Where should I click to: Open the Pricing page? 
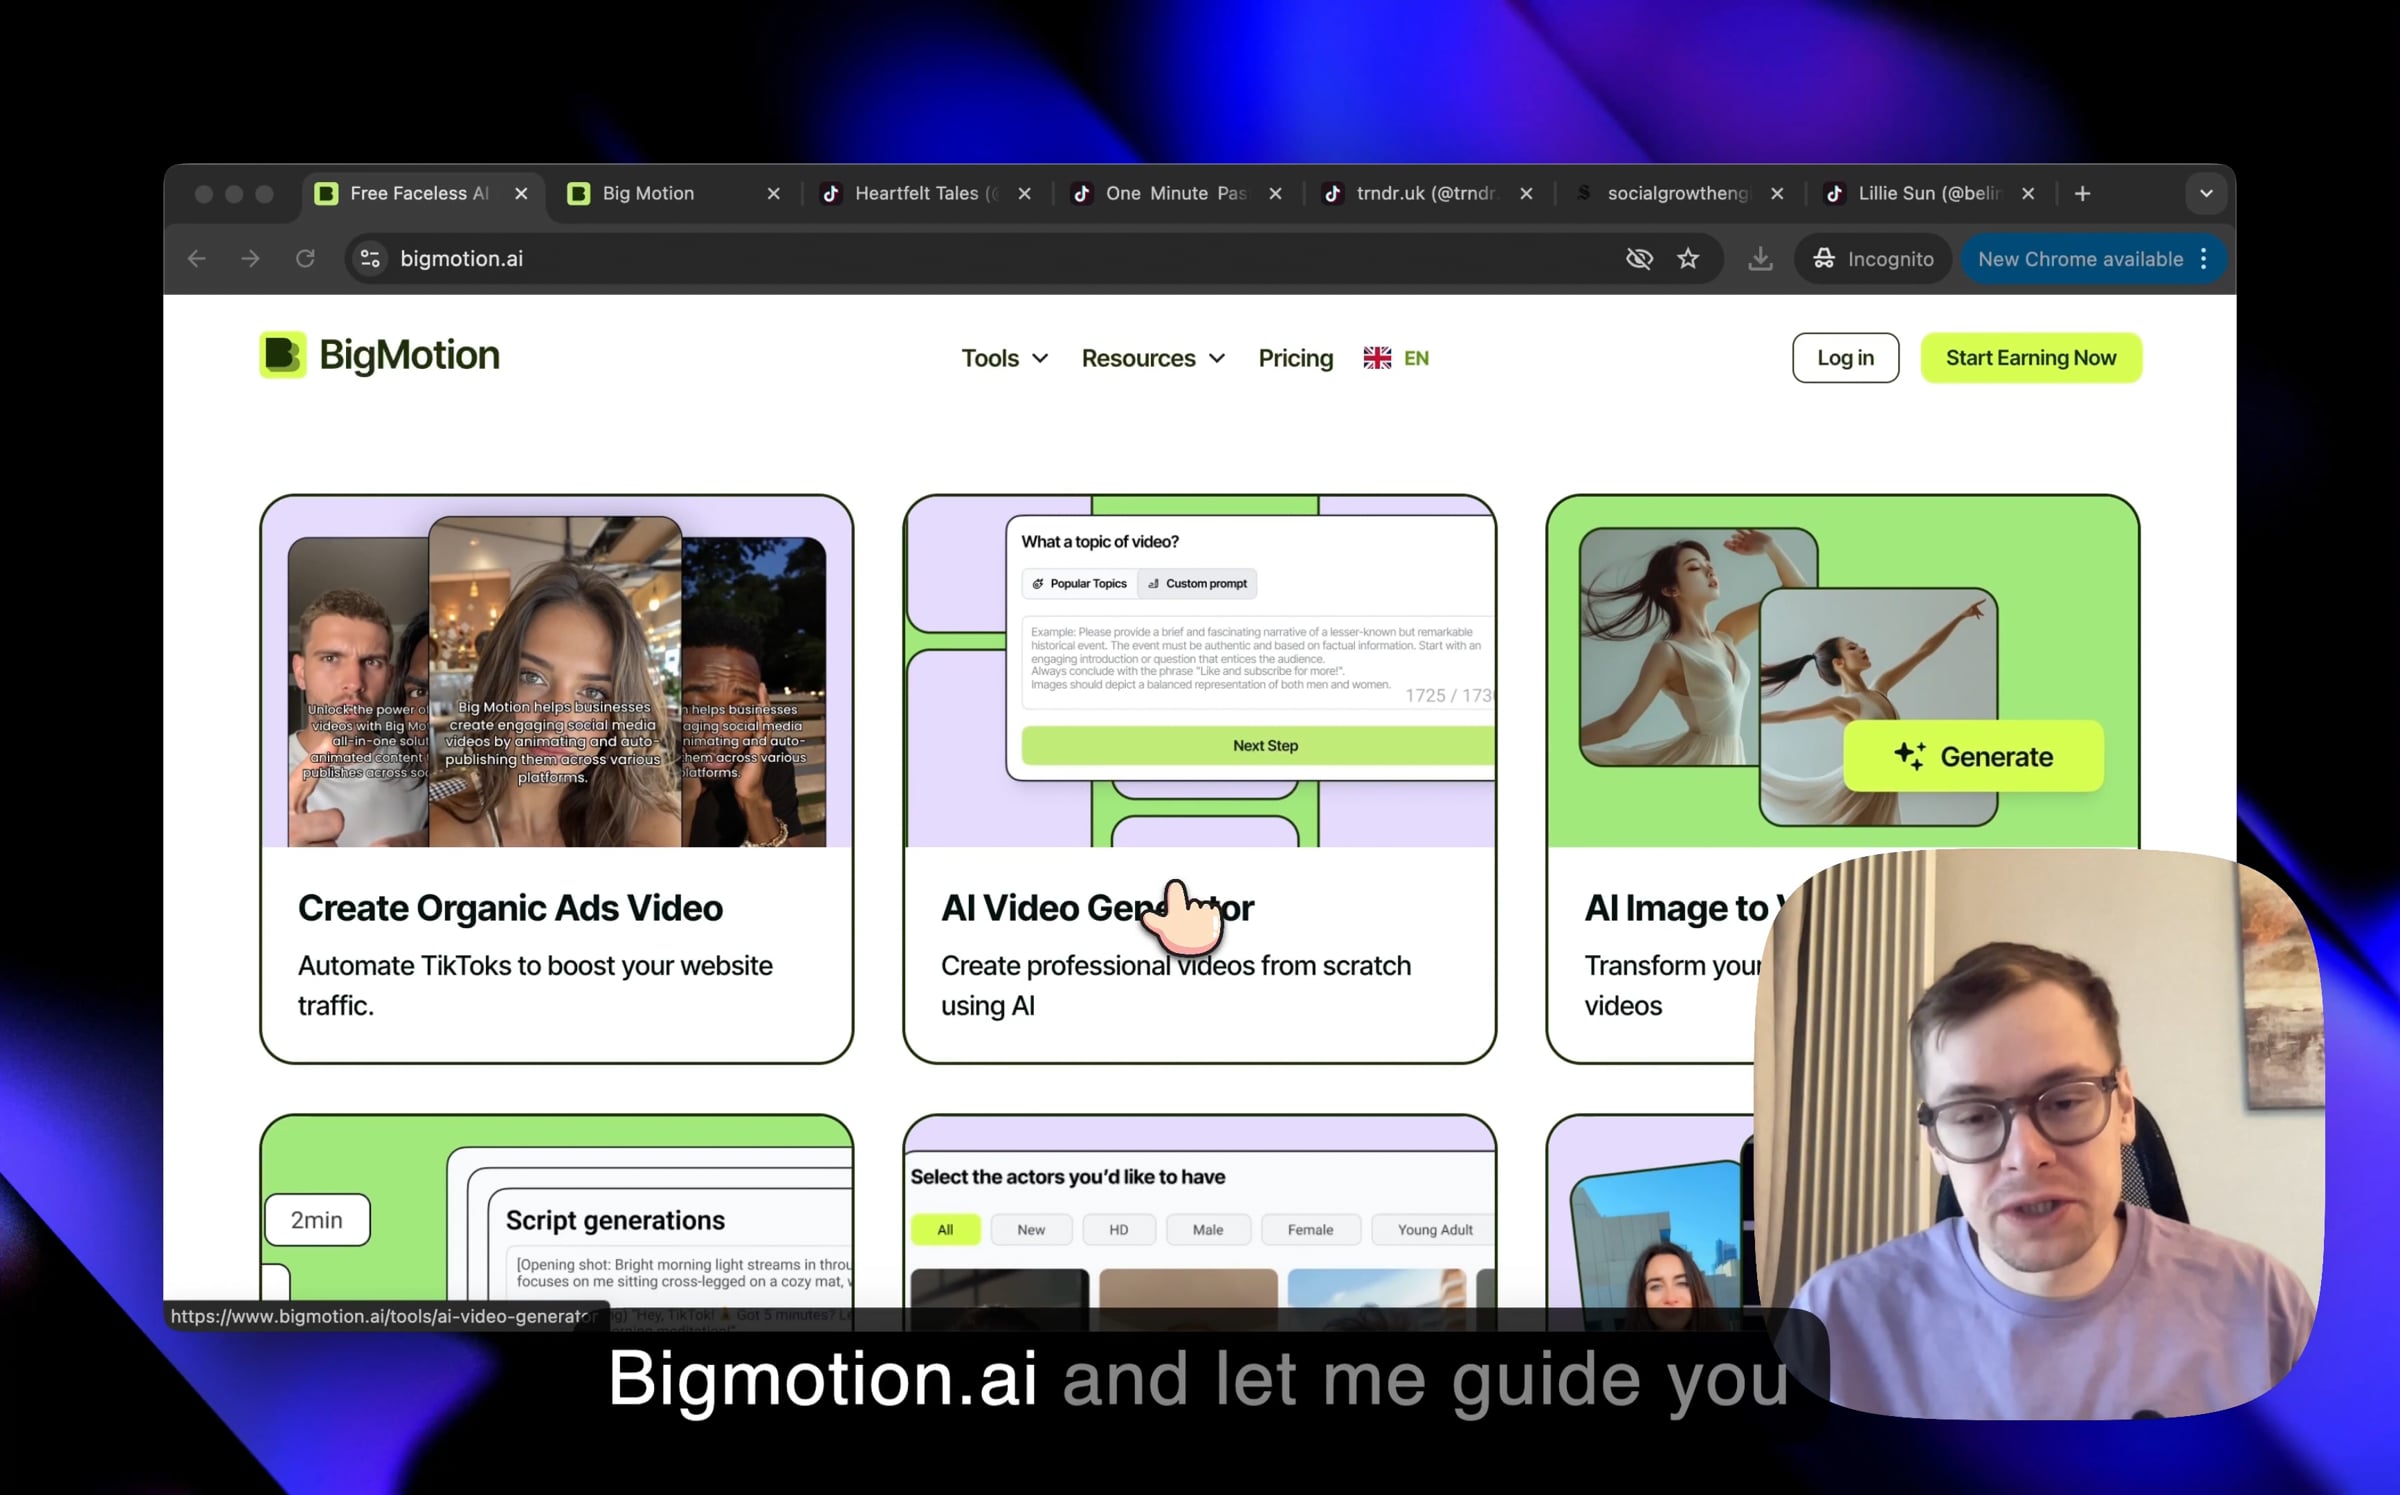[1295, 358]
